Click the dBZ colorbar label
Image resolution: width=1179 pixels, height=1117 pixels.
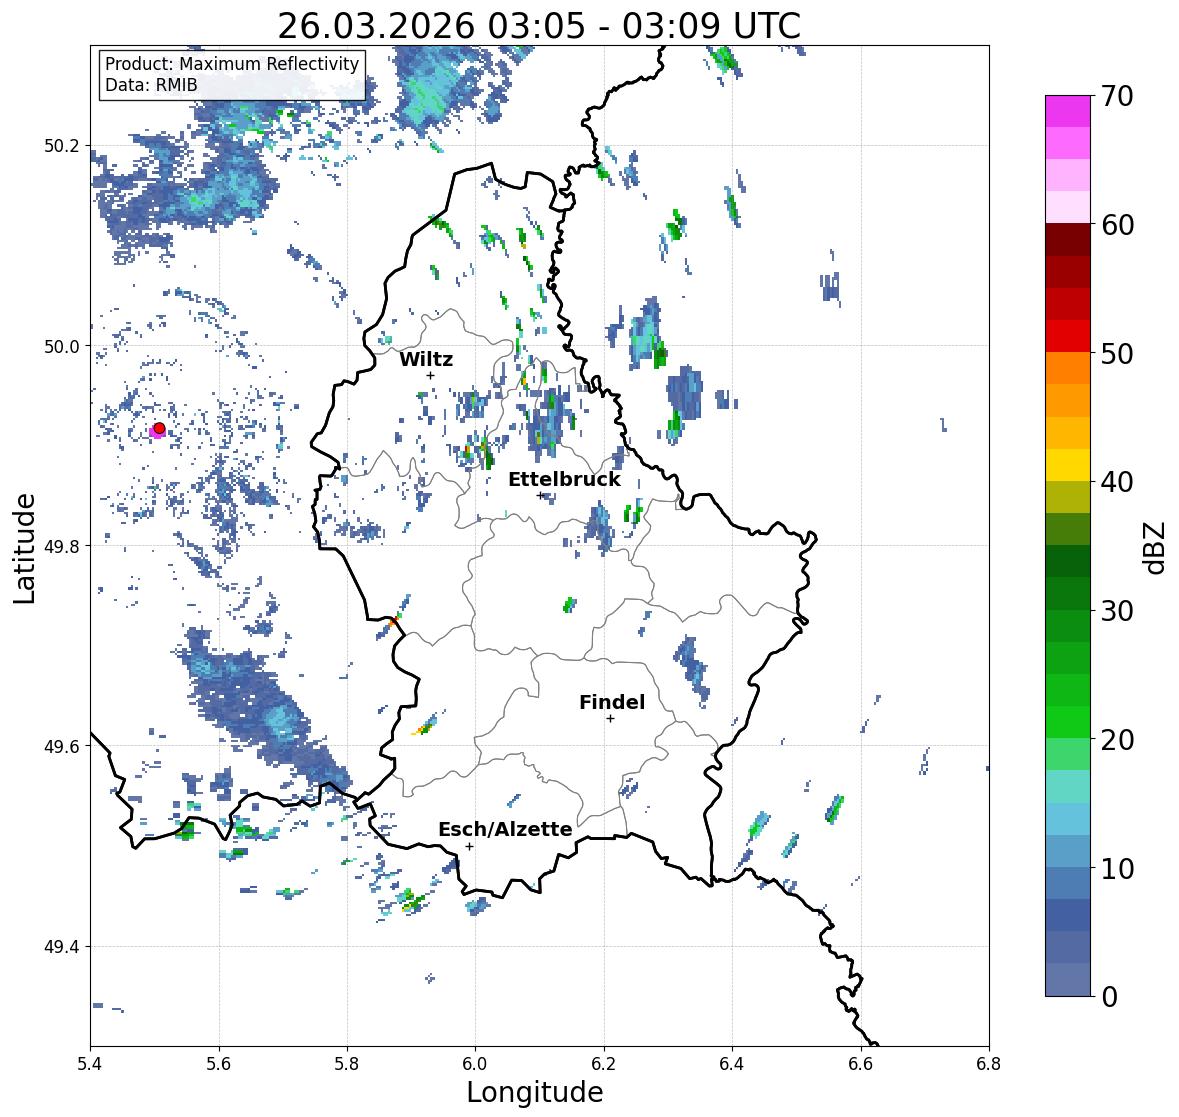[x=1156, y=547]
